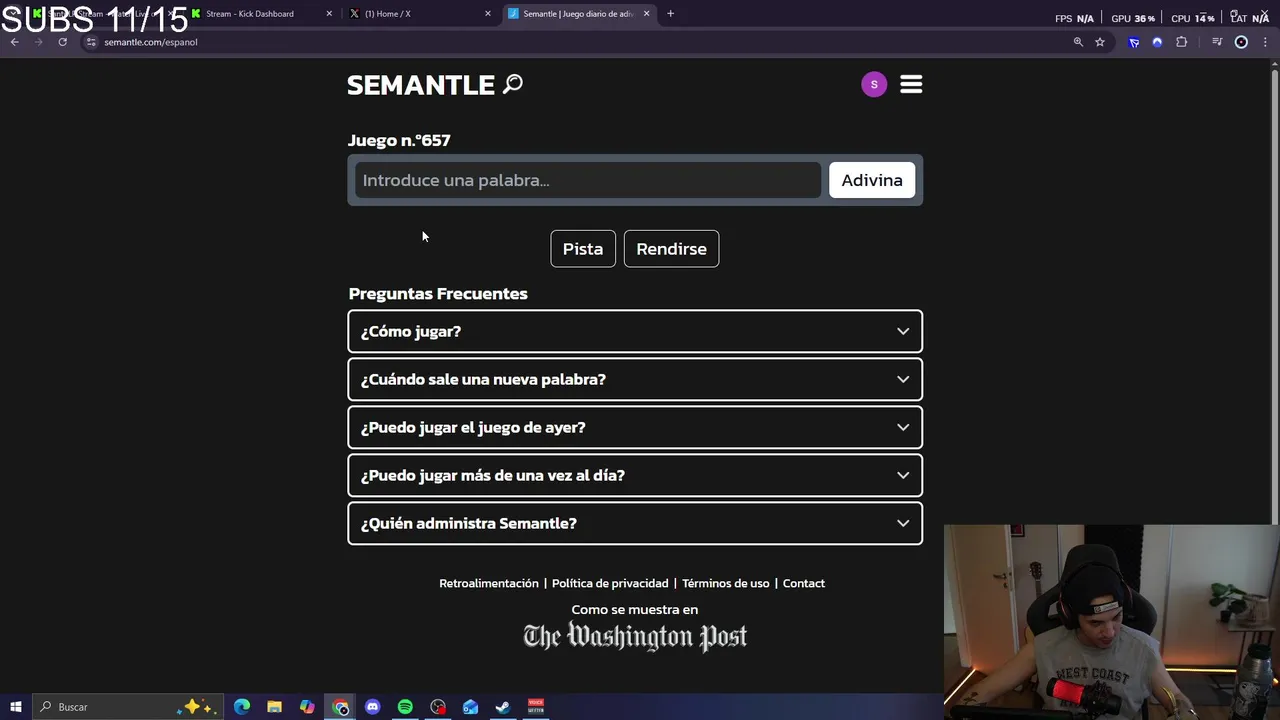1280x720 pixels.
Task: Click the Semantle magnifier logo icon
Action: click(513, 84)
